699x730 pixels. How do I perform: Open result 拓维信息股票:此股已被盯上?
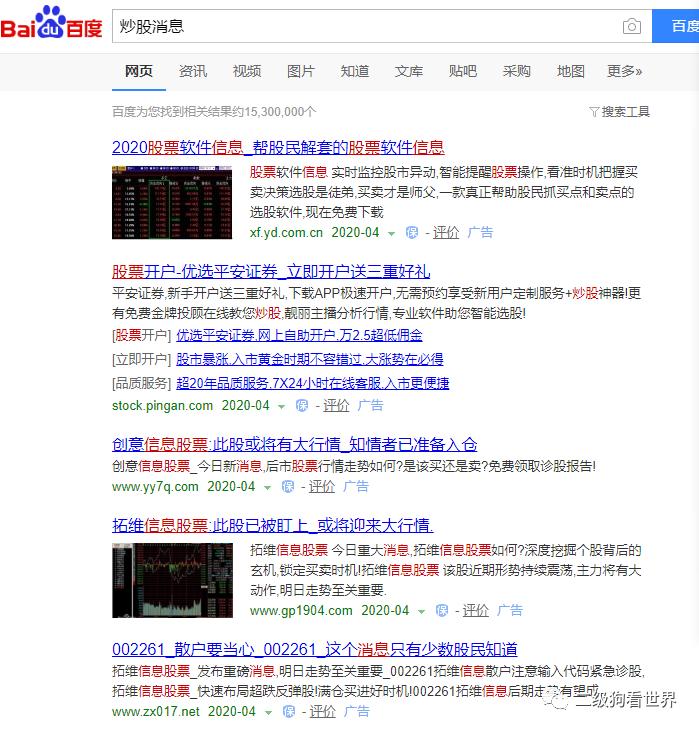272,525
